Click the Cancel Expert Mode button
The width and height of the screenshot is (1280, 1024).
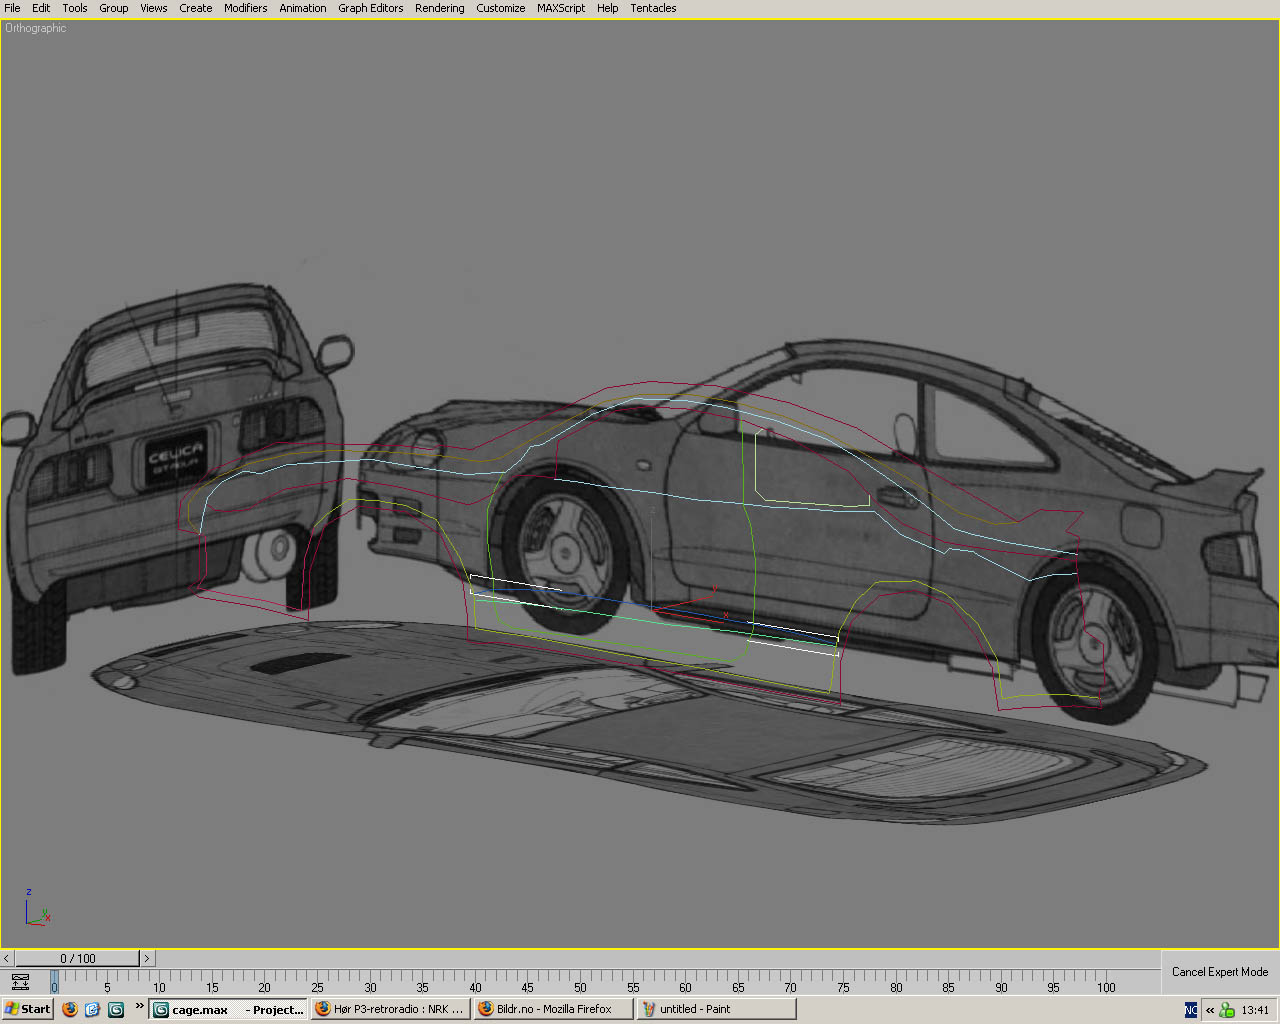click(x=1219, y=972)
